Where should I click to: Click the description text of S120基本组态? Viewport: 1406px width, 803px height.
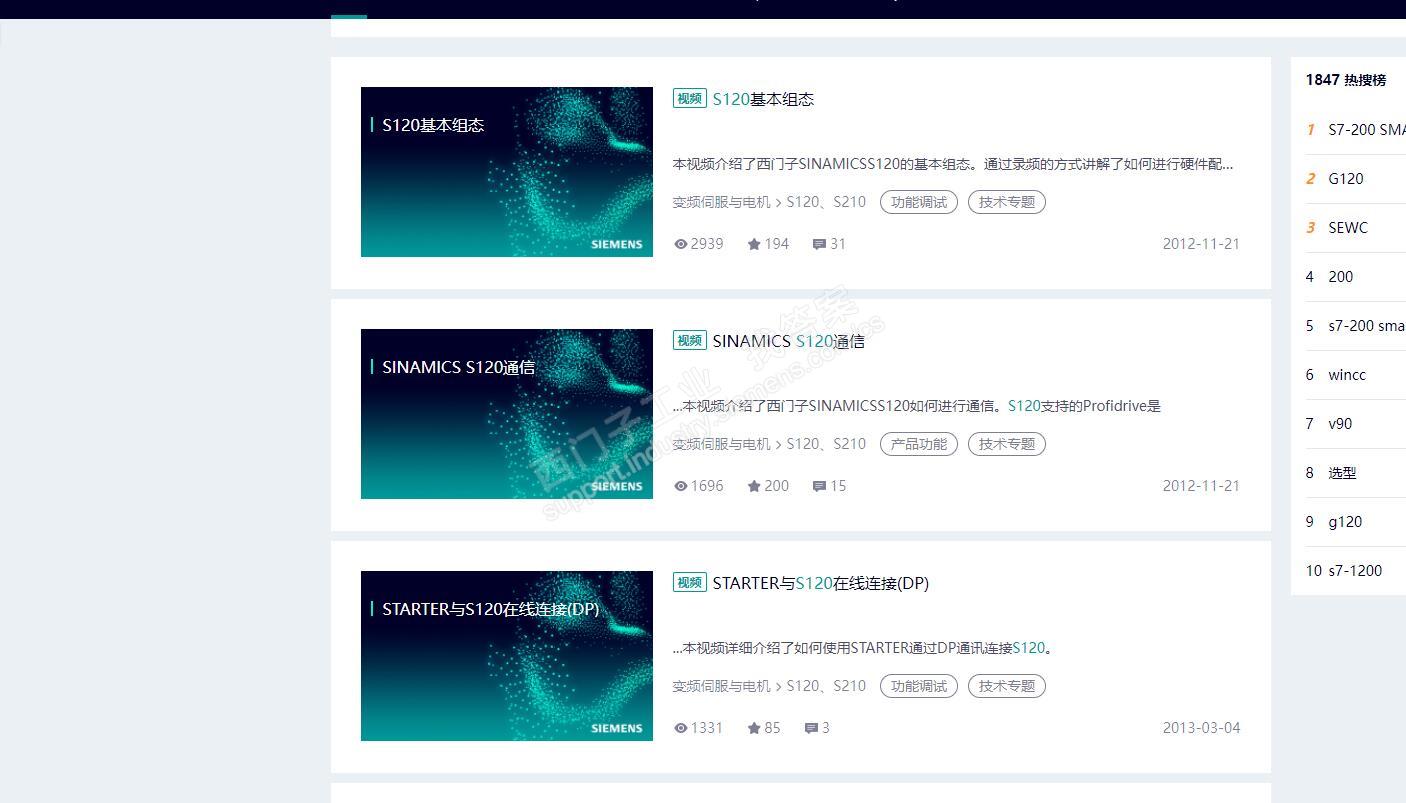pyautogui.click(x=953, y=164)
